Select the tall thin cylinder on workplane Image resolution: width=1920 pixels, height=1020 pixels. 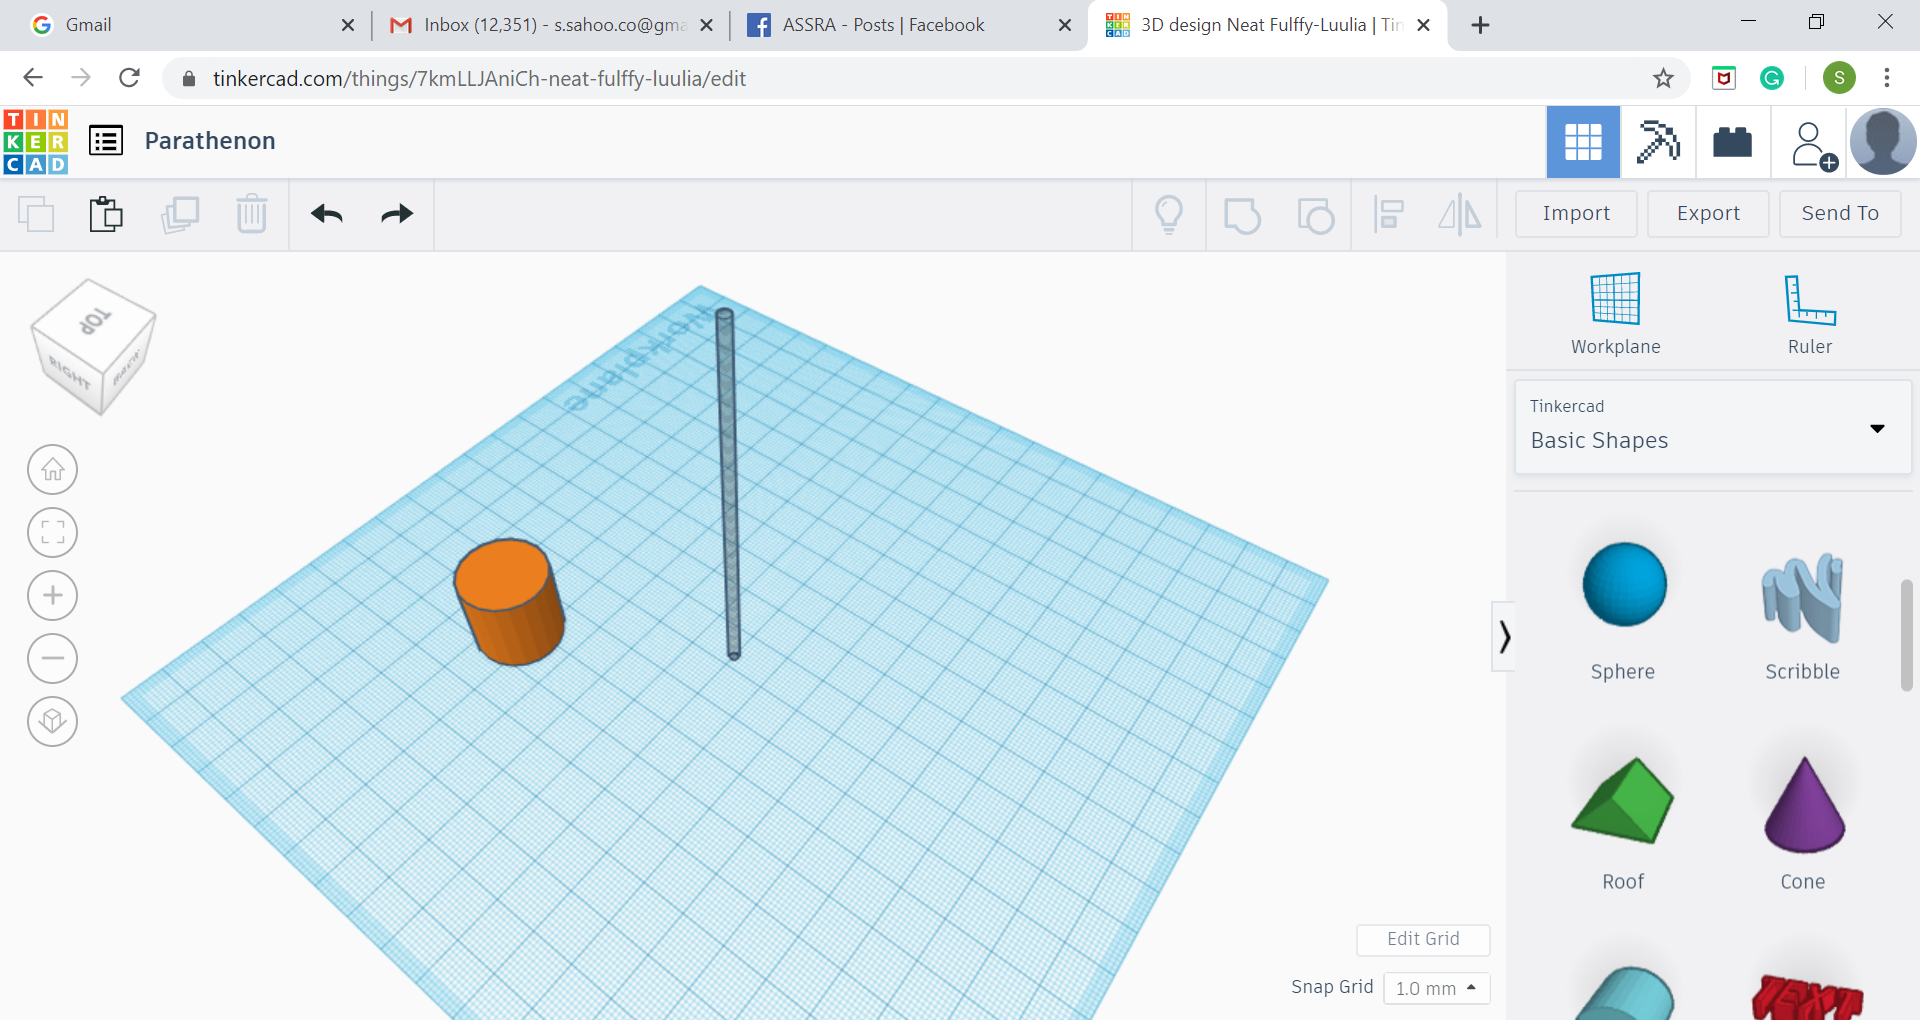(x=728, y=484)
